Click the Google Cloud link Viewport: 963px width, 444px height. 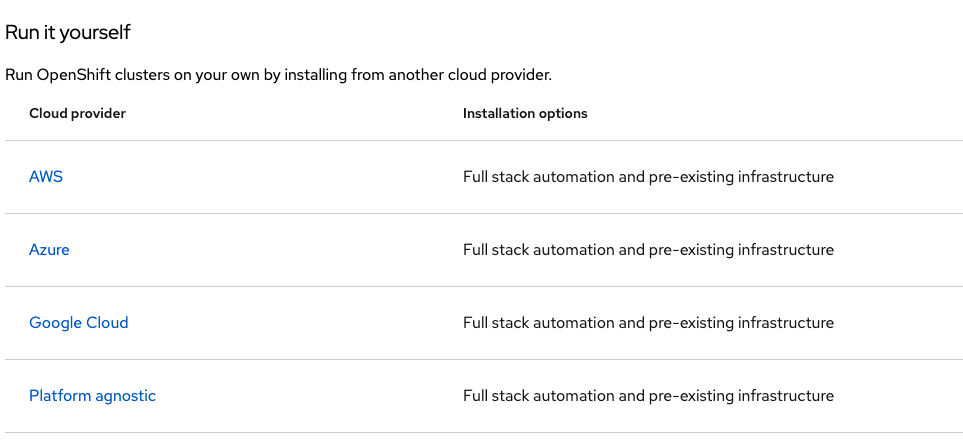click(79, 323)
